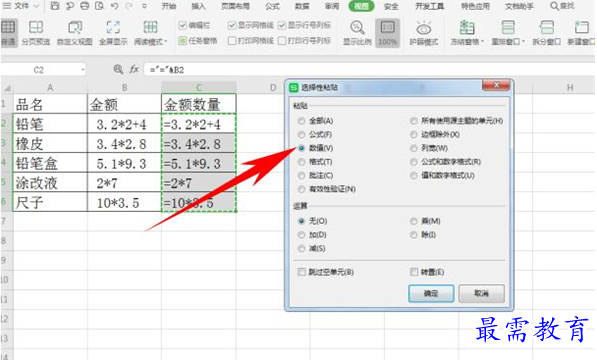The height and width of the screenshot is (361, 597).
Task: Click the Redo arrow icon
Action: click(129, 6)
